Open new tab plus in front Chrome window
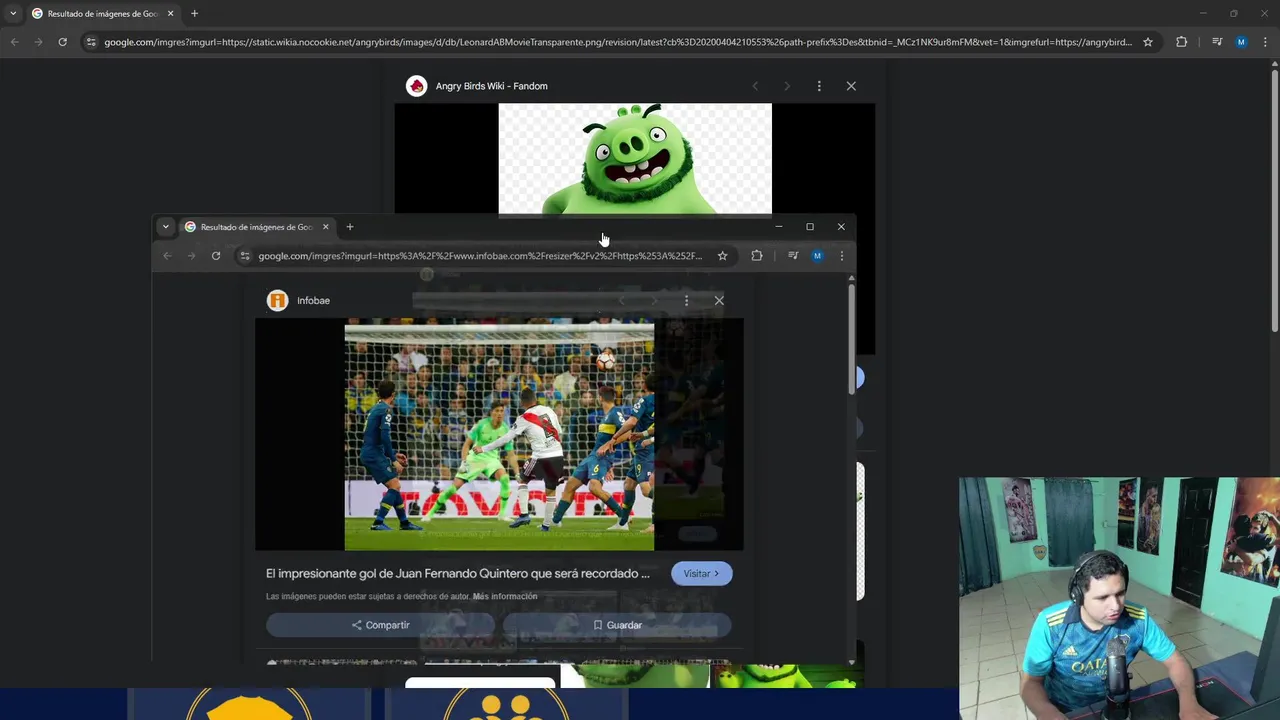Screen dimensions: 1280x720 (350, 227)
